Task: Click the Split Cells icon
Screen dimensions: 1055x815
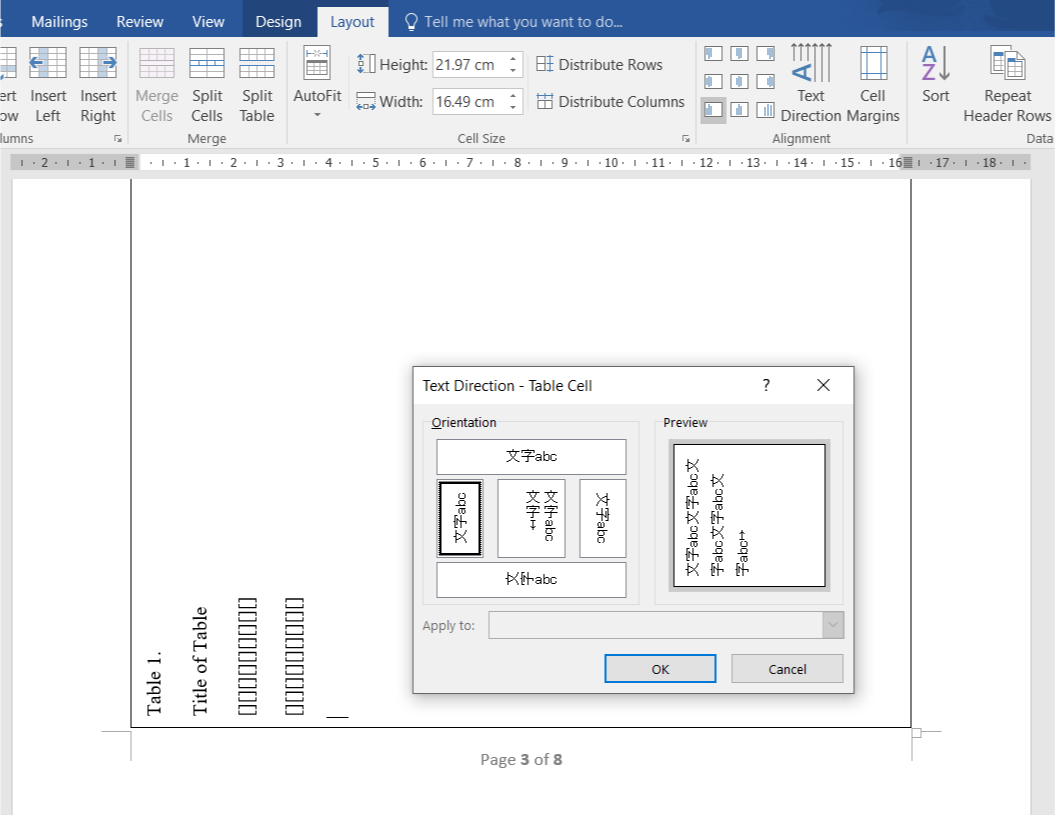Action: coord(207,63)
